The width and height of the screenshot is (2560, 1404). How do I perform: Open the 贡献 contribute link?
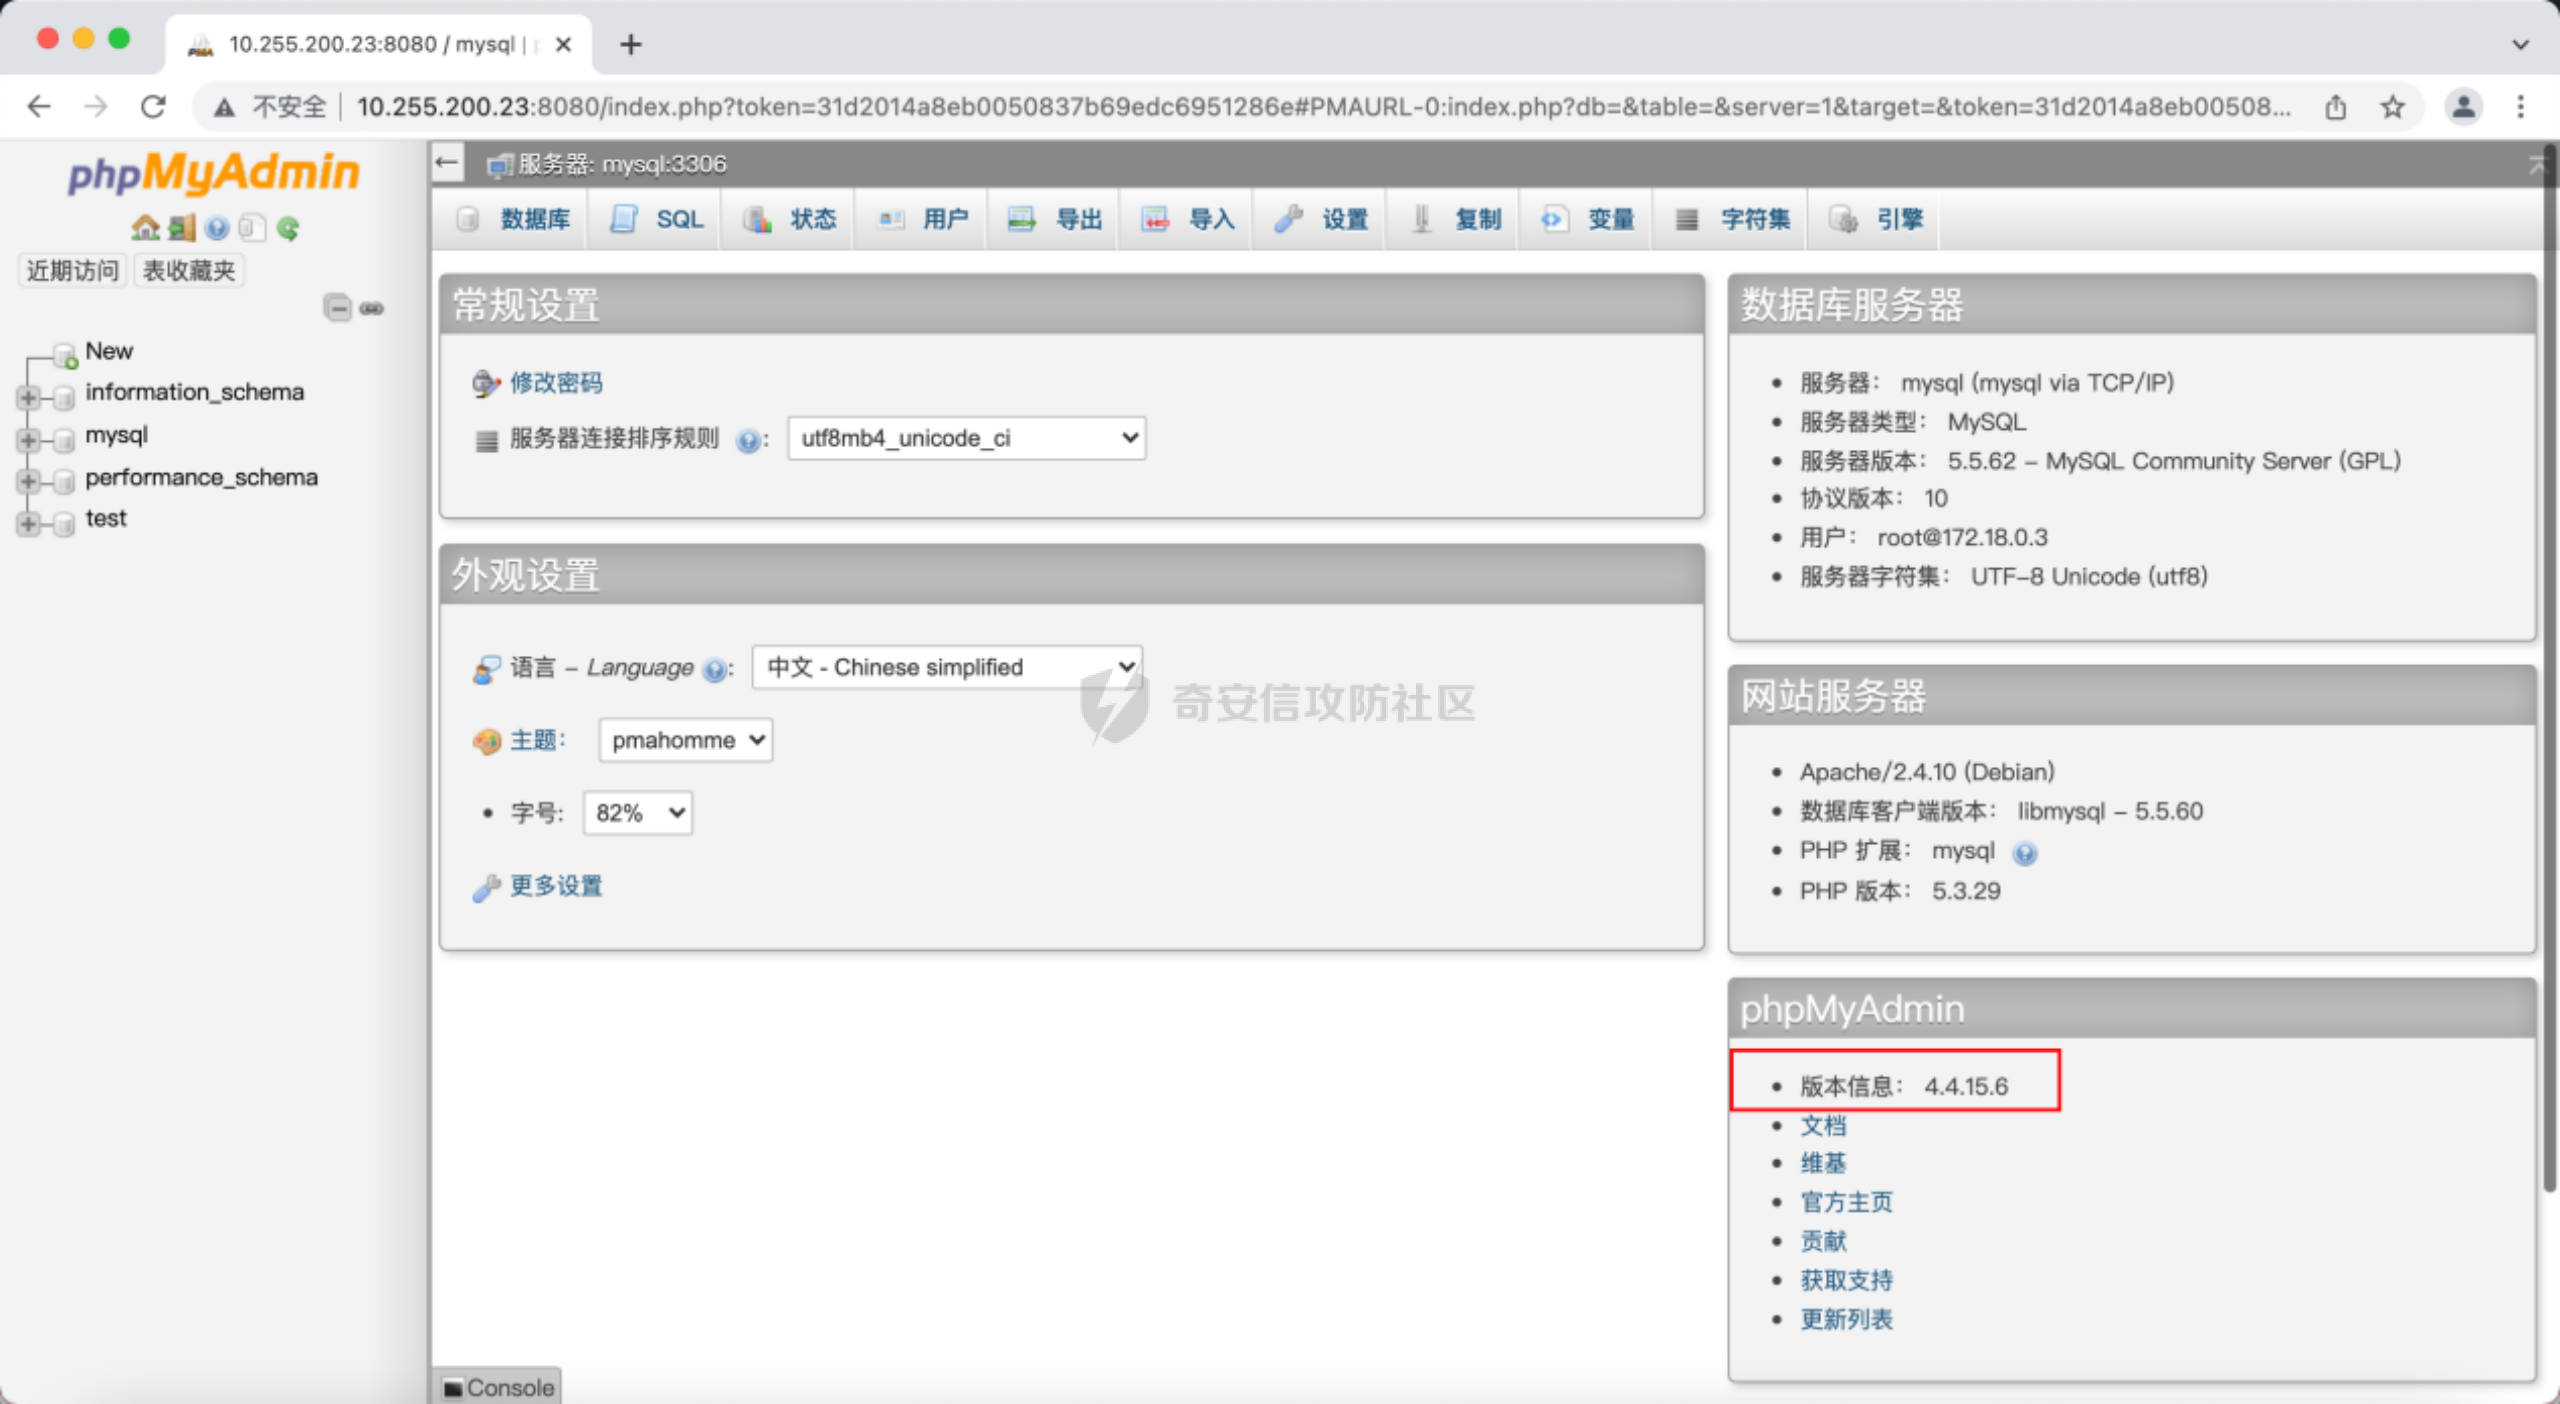[1823, 1241]
